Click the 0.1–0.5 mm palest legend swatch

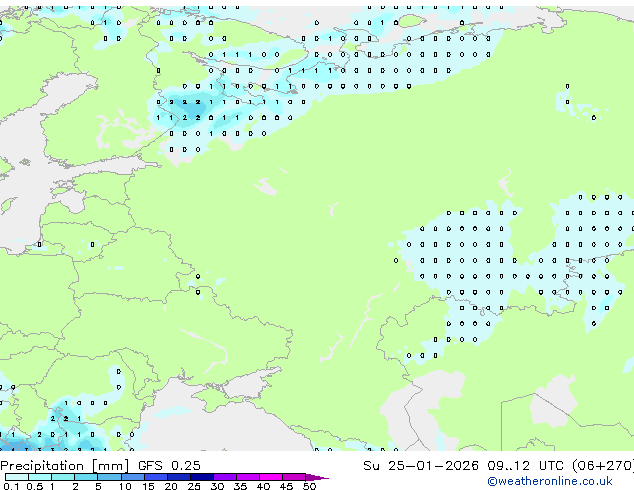[17, 477]
